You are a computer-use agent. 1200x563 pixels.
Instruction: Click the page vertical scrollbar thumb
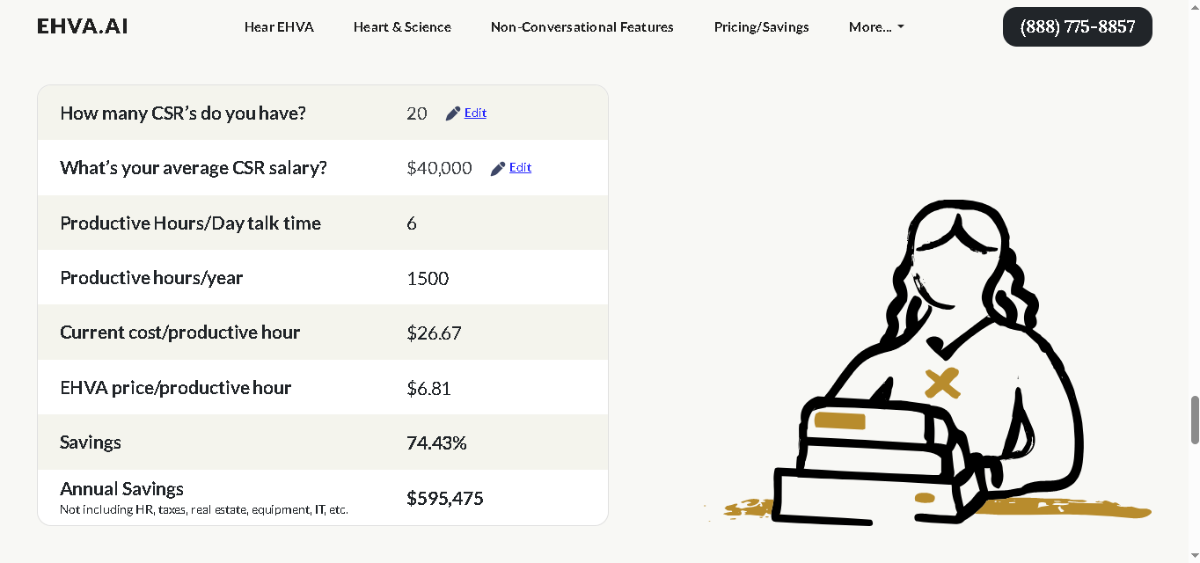tap(1194, 420)
